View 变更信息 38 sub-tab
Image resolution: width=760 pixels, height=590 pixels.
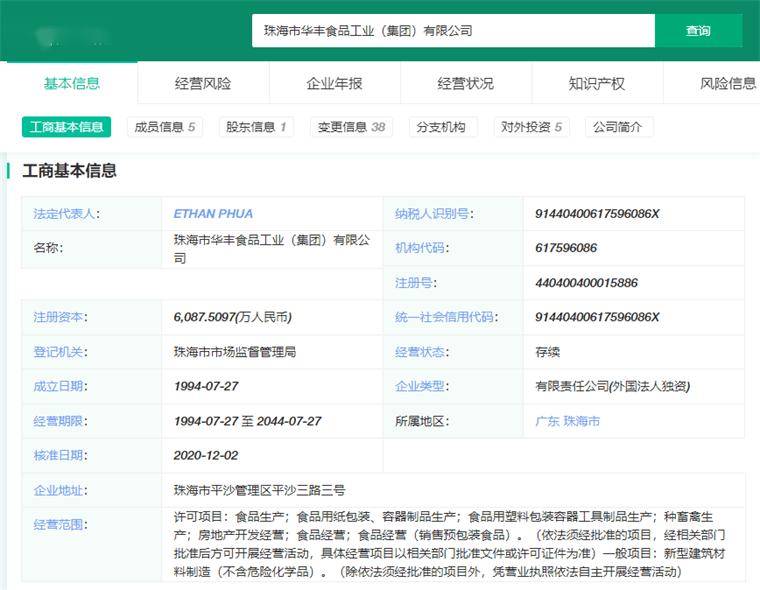point(351,127)
